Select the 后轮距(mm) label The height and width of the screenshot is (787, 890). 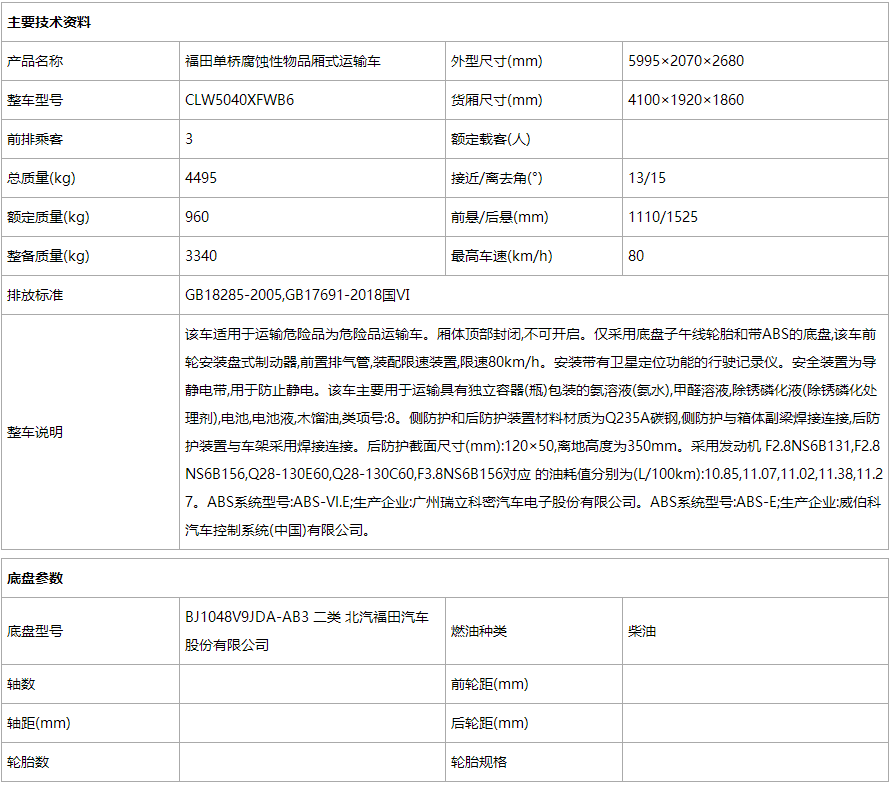tap(489, 723)
